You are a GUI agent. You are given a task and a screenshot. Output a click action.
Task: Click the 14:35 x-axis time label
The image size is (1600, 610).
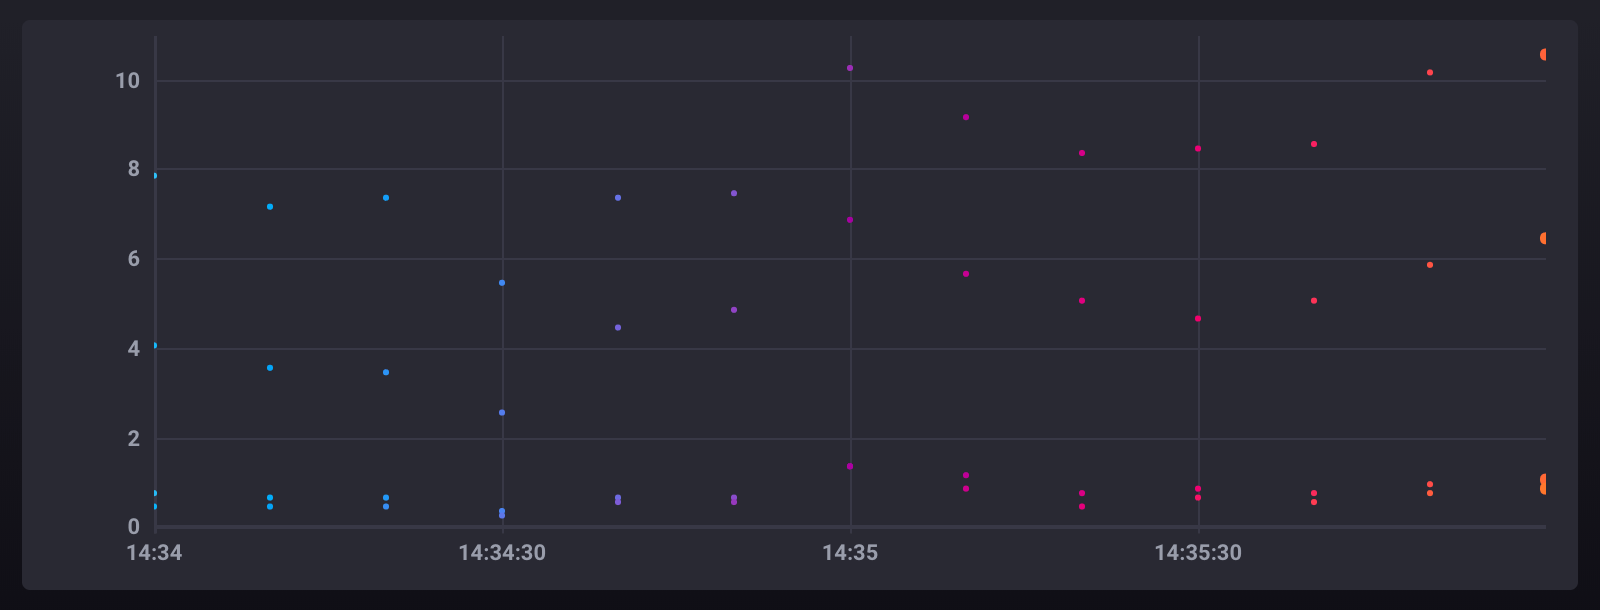(850, 553)
